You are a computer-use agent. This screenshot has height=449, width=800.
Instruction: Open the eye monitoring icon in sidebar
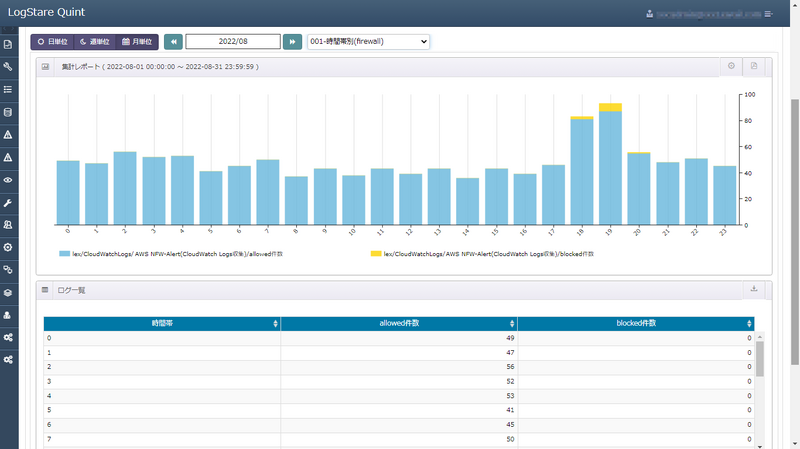tap(8, 180)
